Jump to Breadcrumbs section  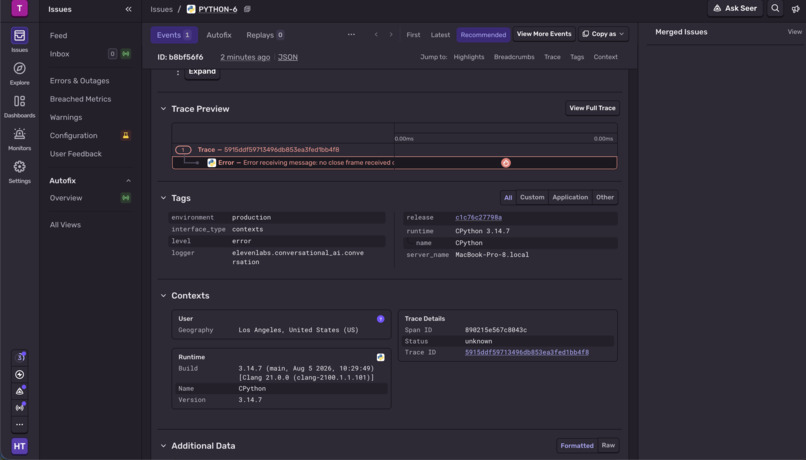[x=514, y=57]
